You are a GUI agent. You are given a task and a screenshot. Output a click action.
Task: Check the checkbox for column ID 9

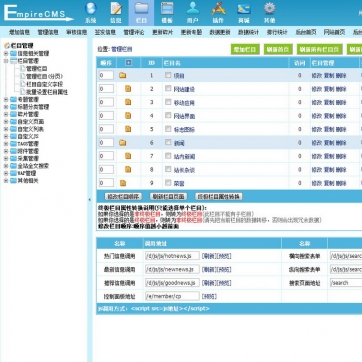[x=168, y=183]
